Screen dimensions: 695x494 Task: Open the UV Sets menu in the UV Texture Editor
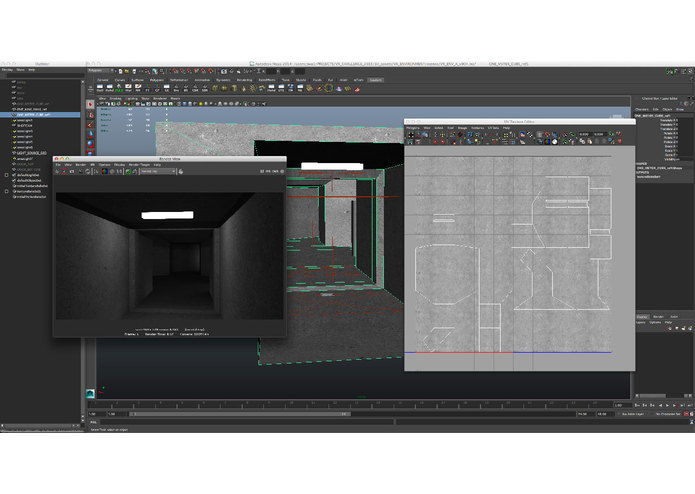coord(493,128)
